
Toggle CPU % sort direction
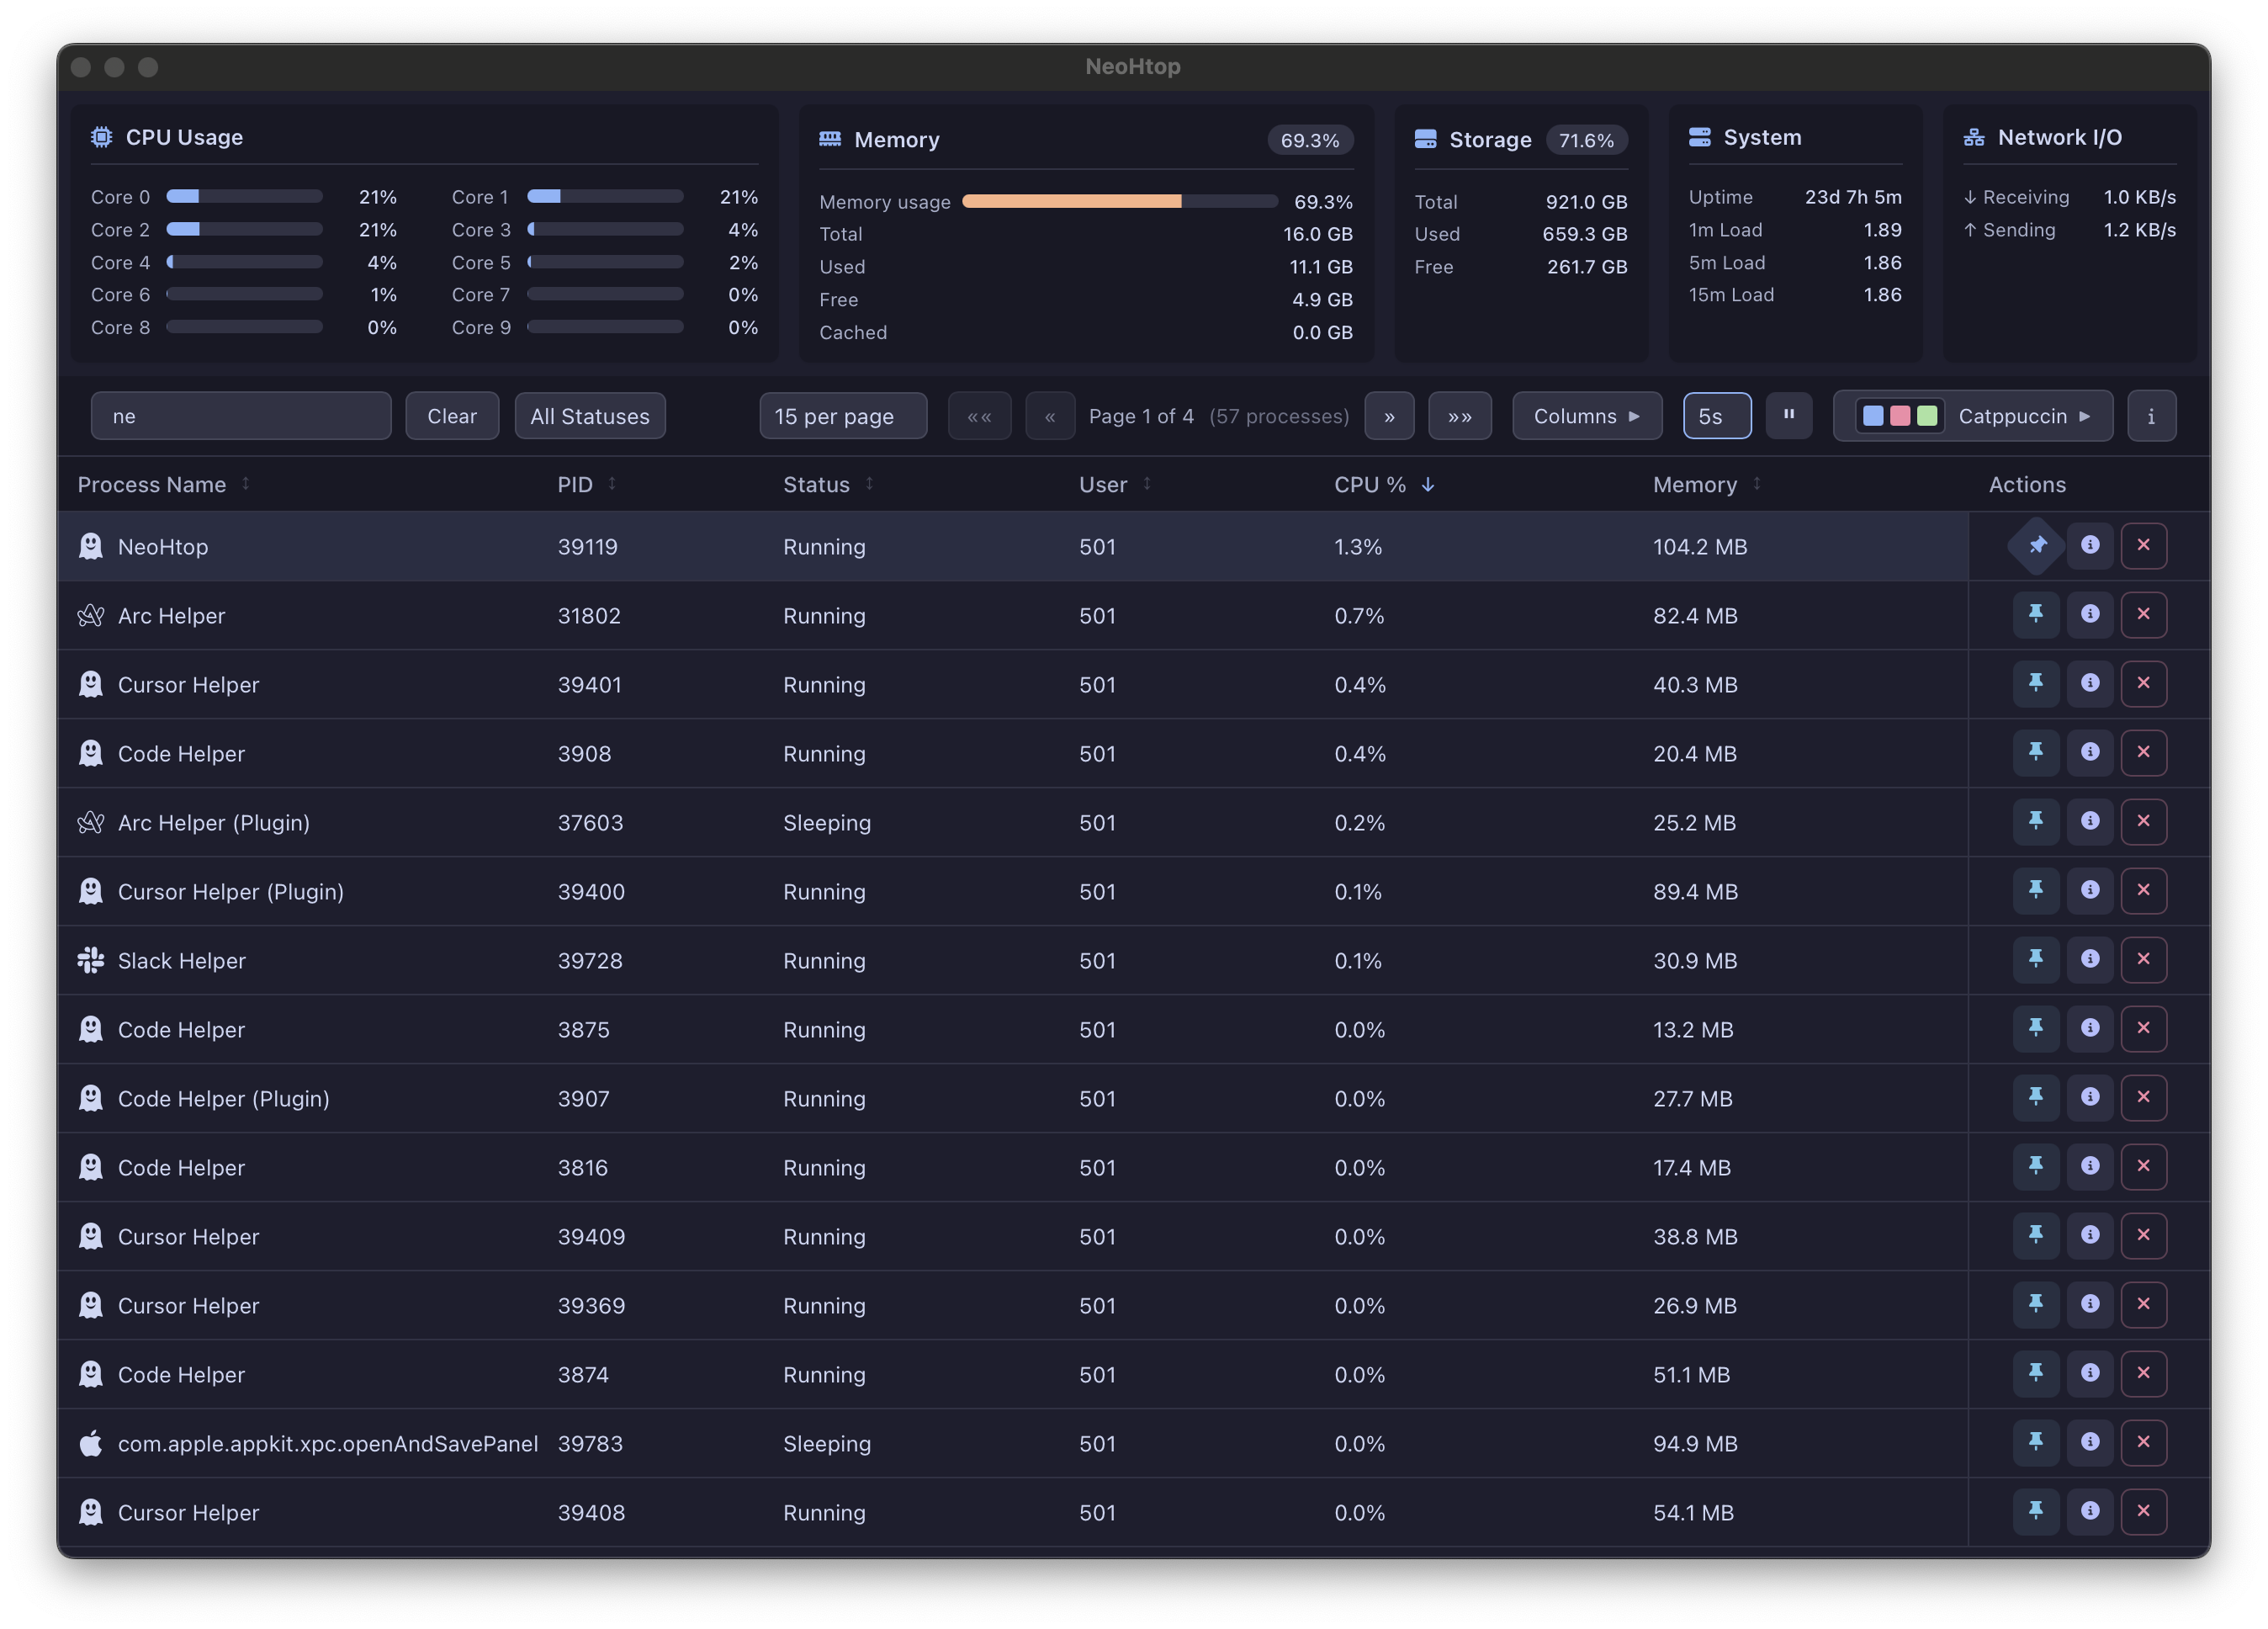(x=1385, y=484)
